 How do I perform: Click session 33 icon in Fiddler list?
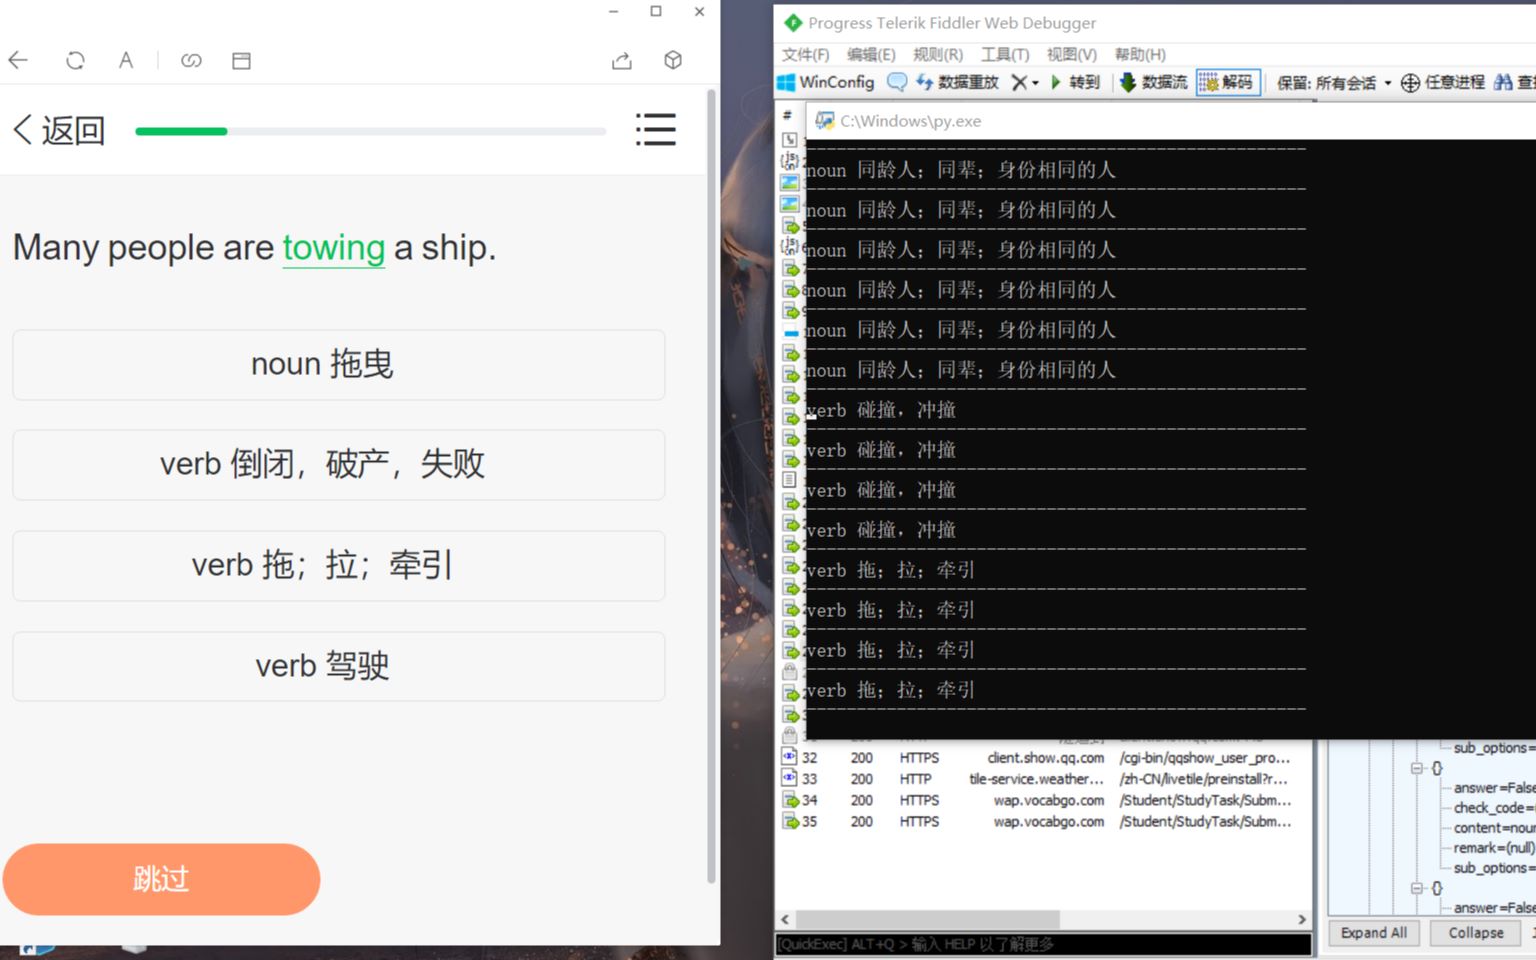pyautogui.click(x=789, y=778)
